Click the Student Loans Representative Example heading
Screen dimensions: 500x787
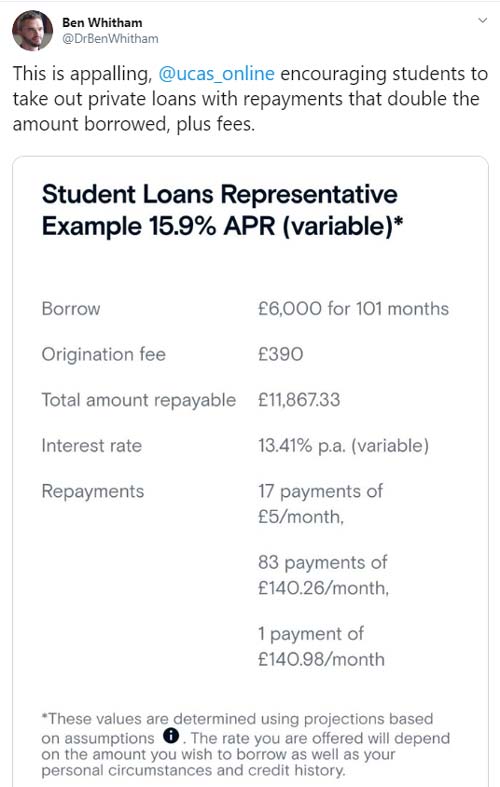coord(222,210)
